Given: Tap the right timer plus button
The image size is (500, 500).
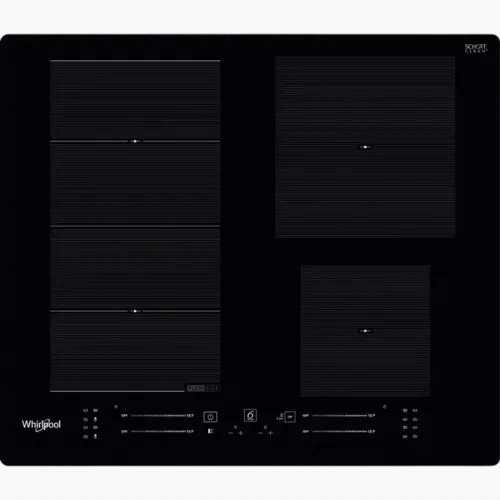Looking at the screenshot, I should (270, 433).
